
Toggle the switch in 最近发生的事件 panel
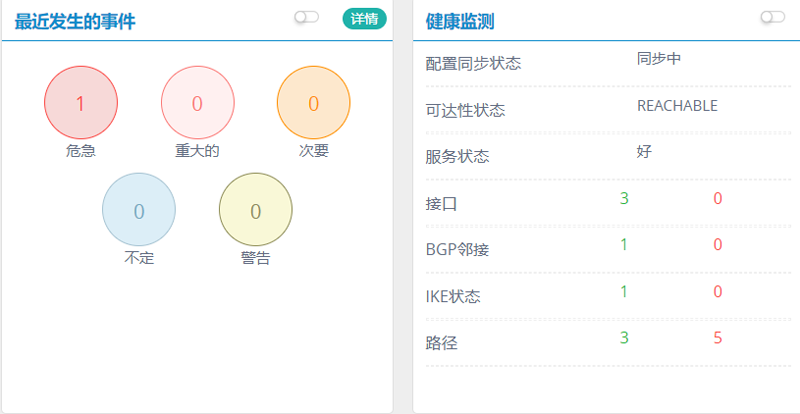306,17
